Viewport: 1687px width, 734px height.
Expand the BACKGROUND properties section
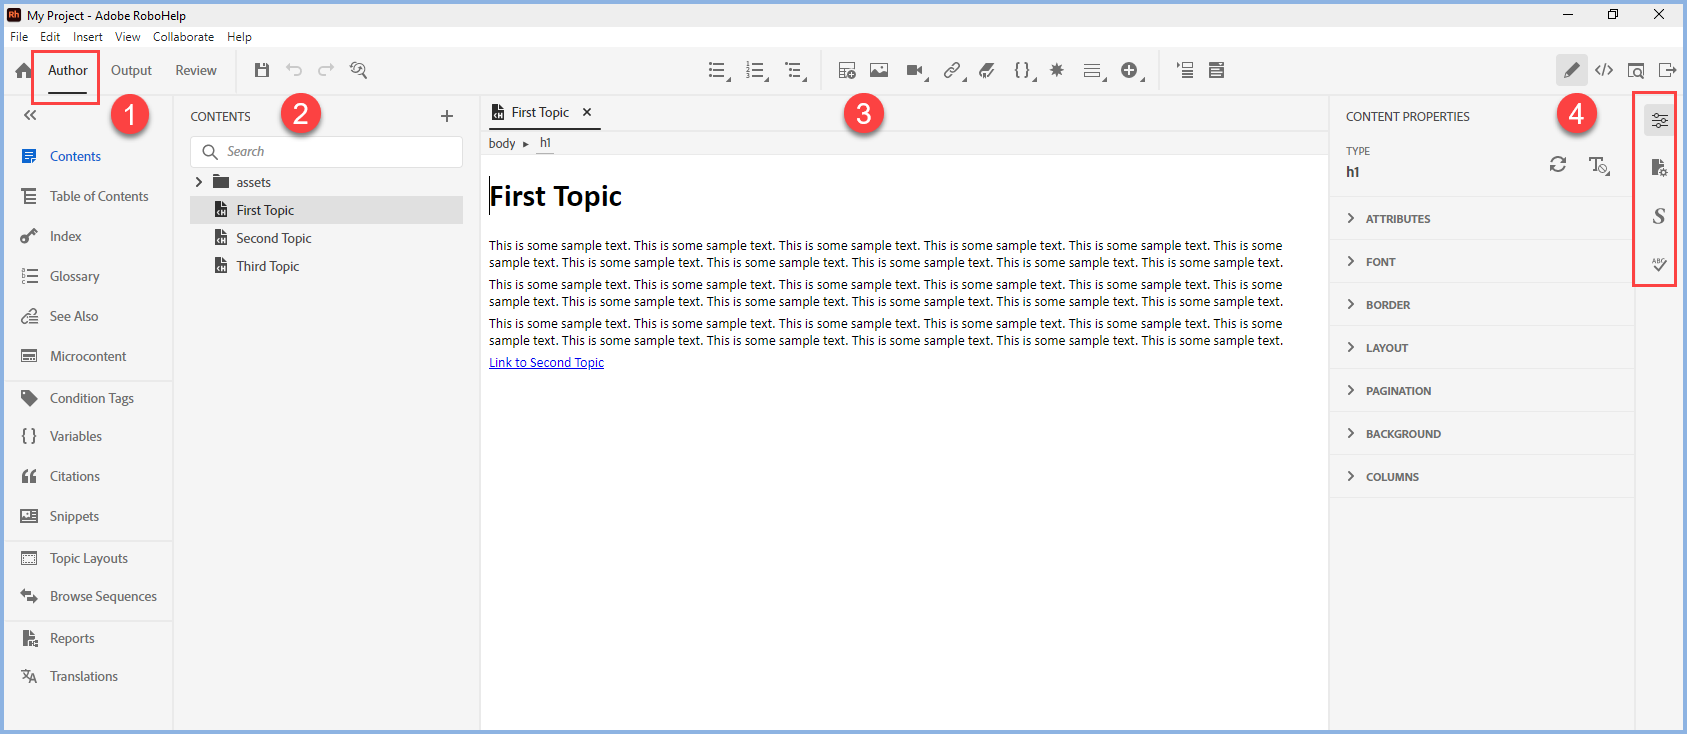tap(1402, 434)
